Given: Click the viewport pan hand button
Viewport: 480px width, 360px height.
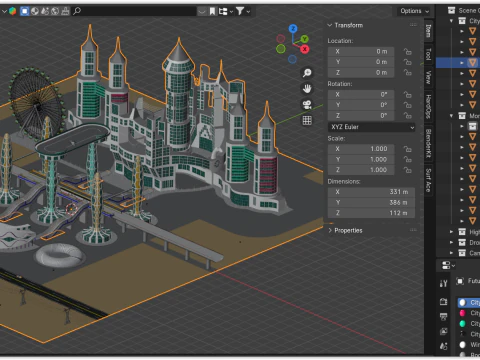Looking at the screenshot, I should click(x=307, y=89).
